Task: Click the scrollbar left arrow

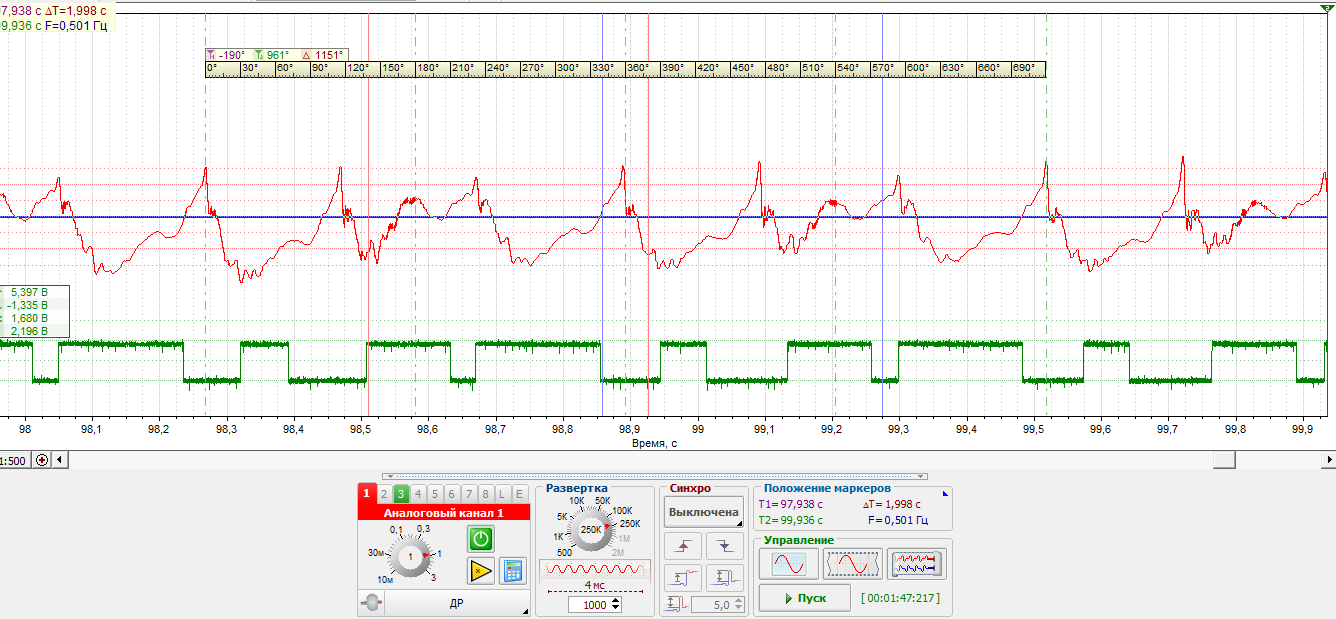Action: [x=60, y=460]
